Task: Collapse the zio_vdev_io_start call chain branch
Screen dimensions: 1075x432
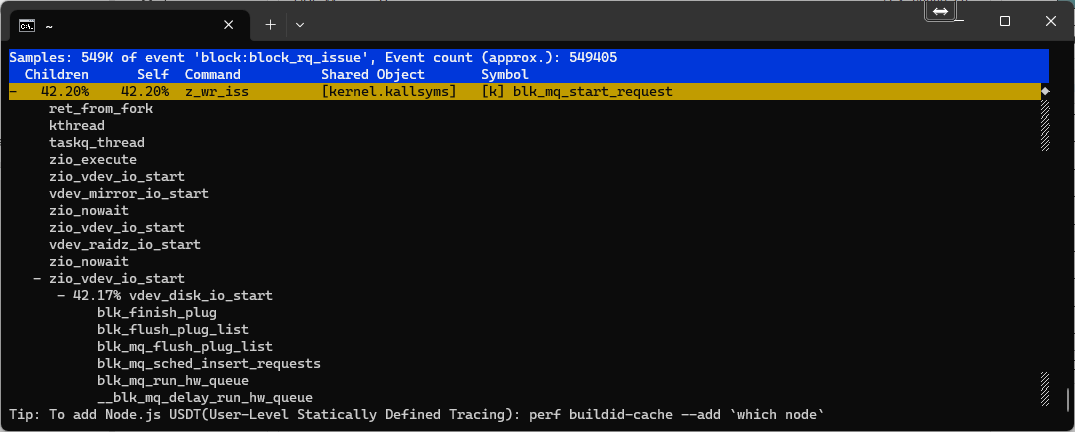Action: click(x=37, y=279)
